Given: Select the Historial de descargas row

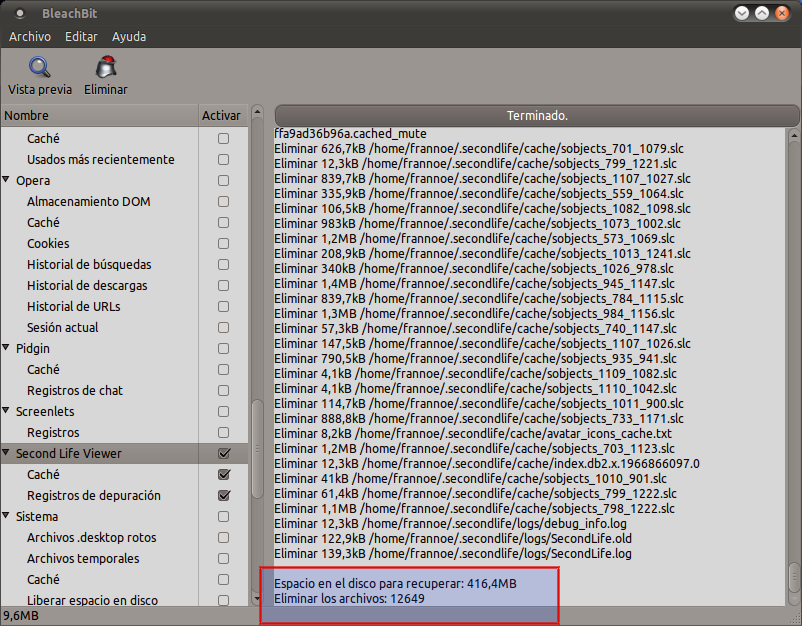Looking at the screenshot, I should (x=125, y=285).
